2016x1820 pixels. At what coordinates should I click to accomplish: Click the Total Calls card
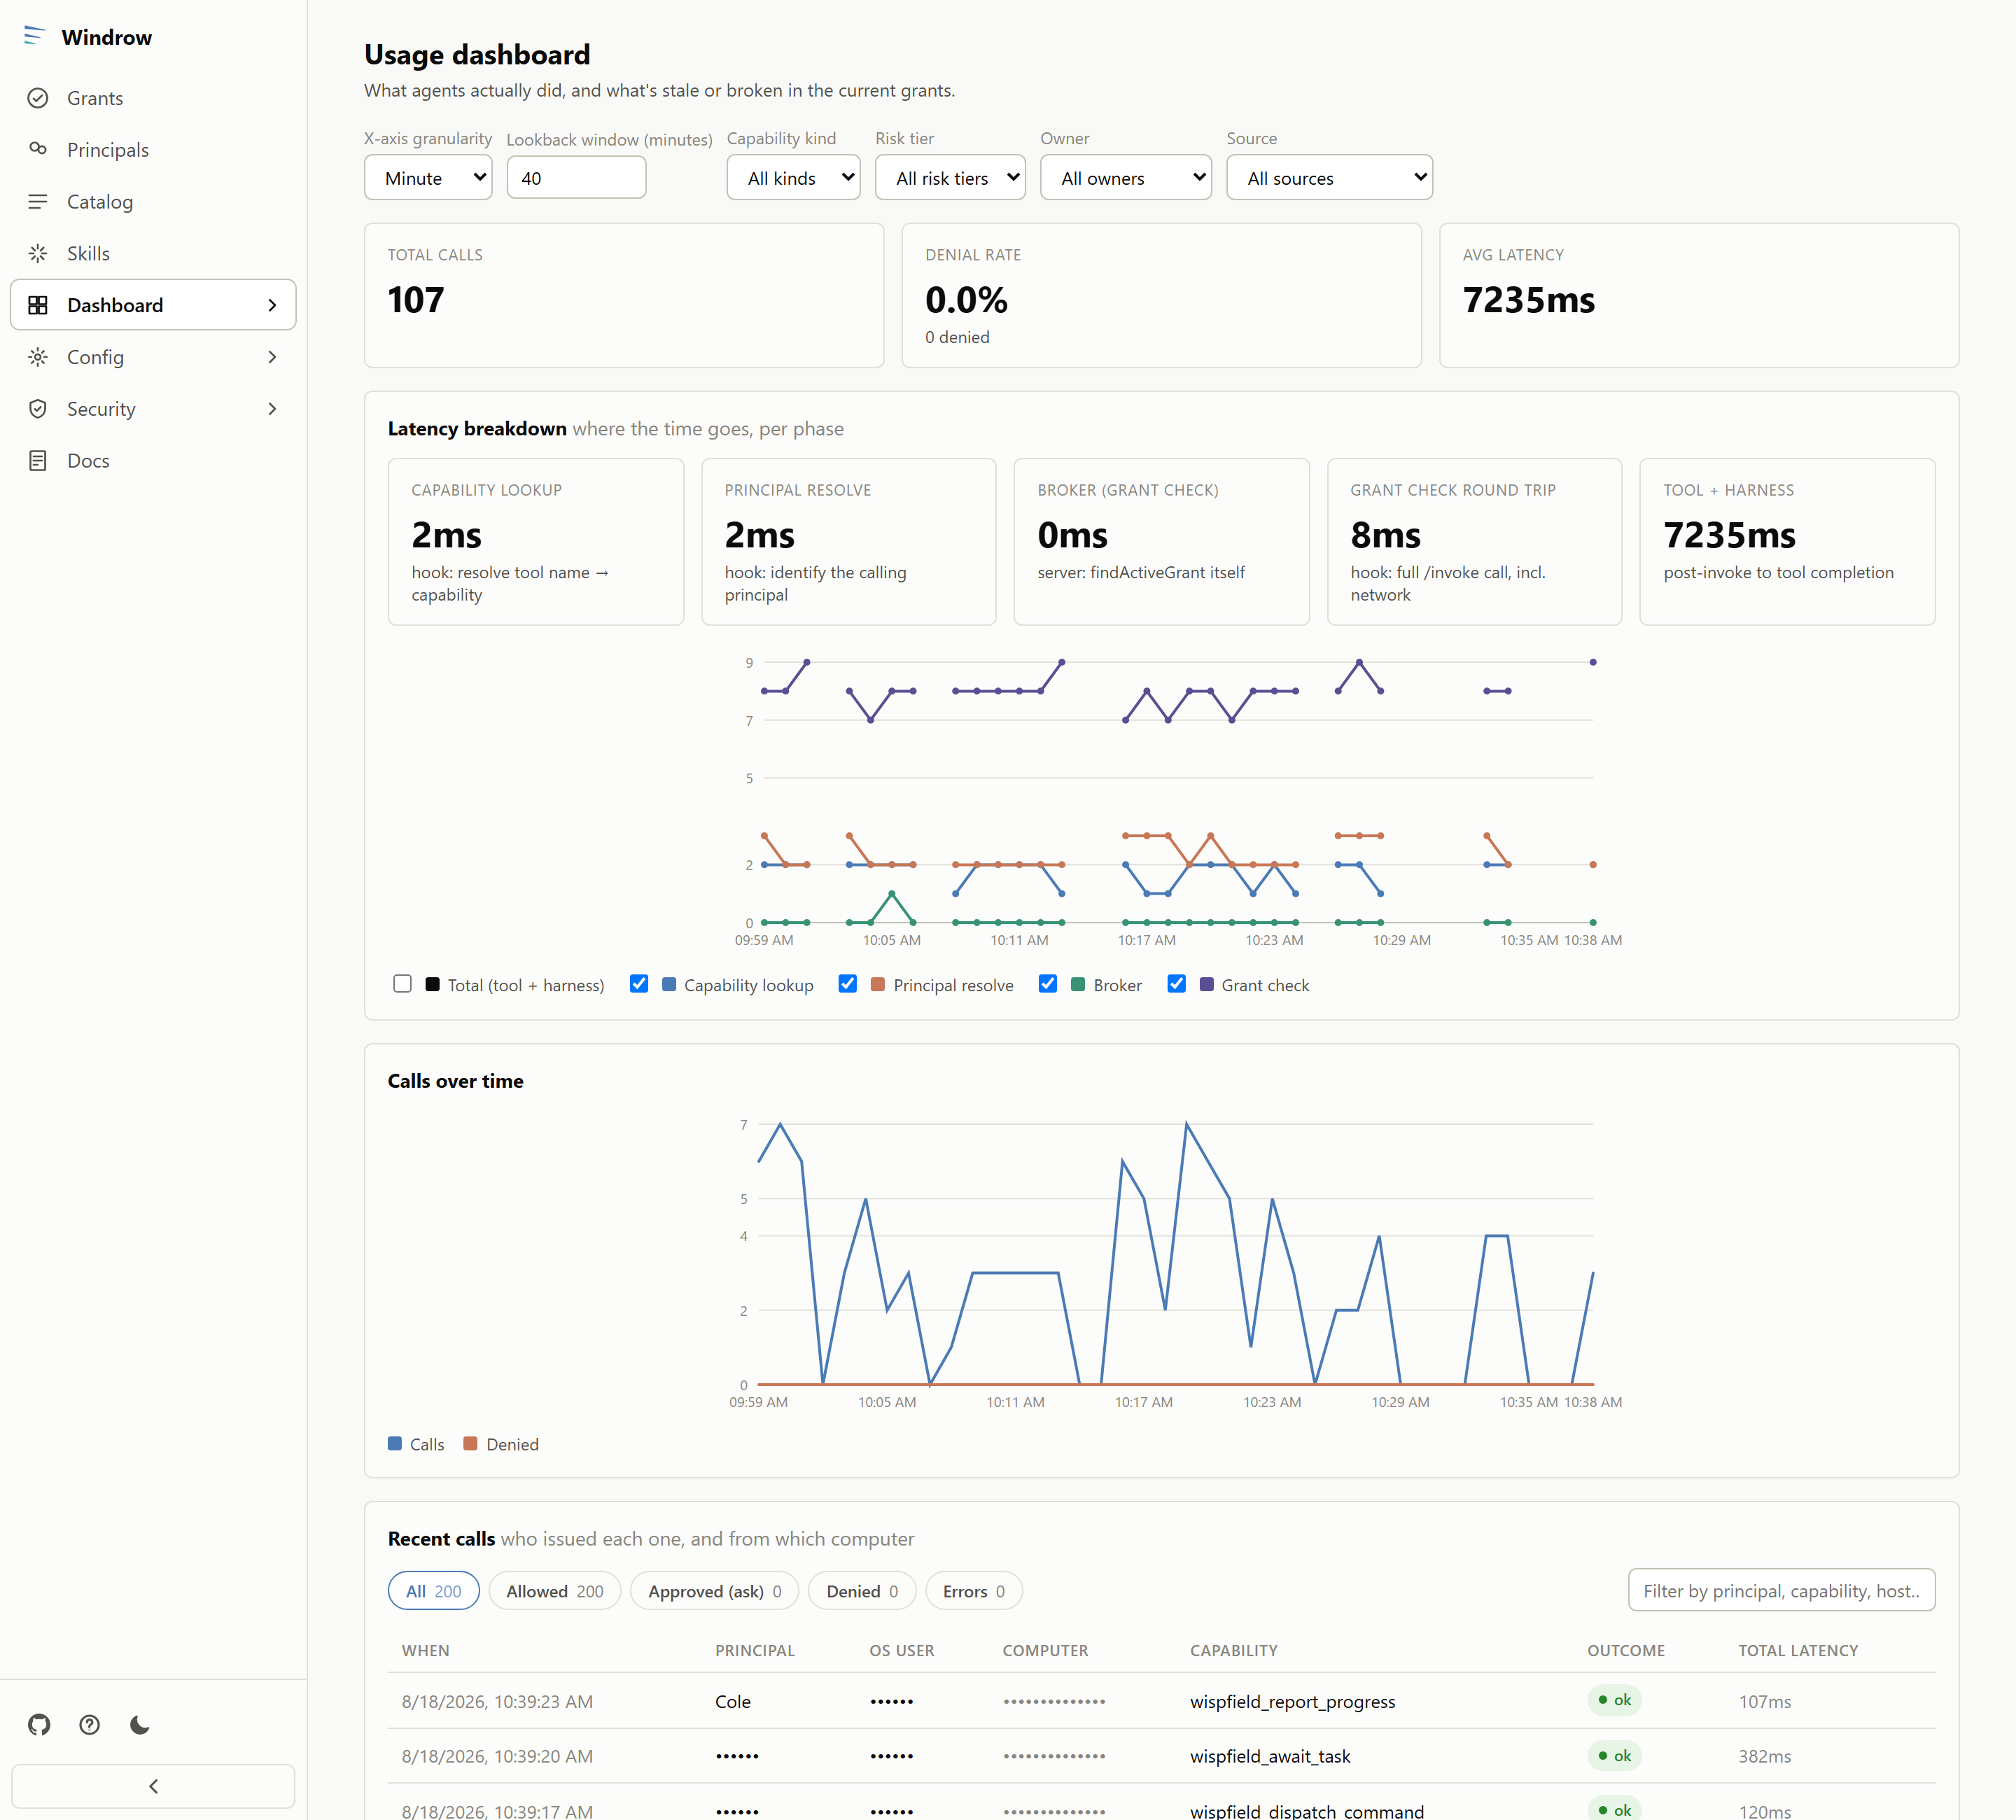pyautogui.click(x=624, y=295)
